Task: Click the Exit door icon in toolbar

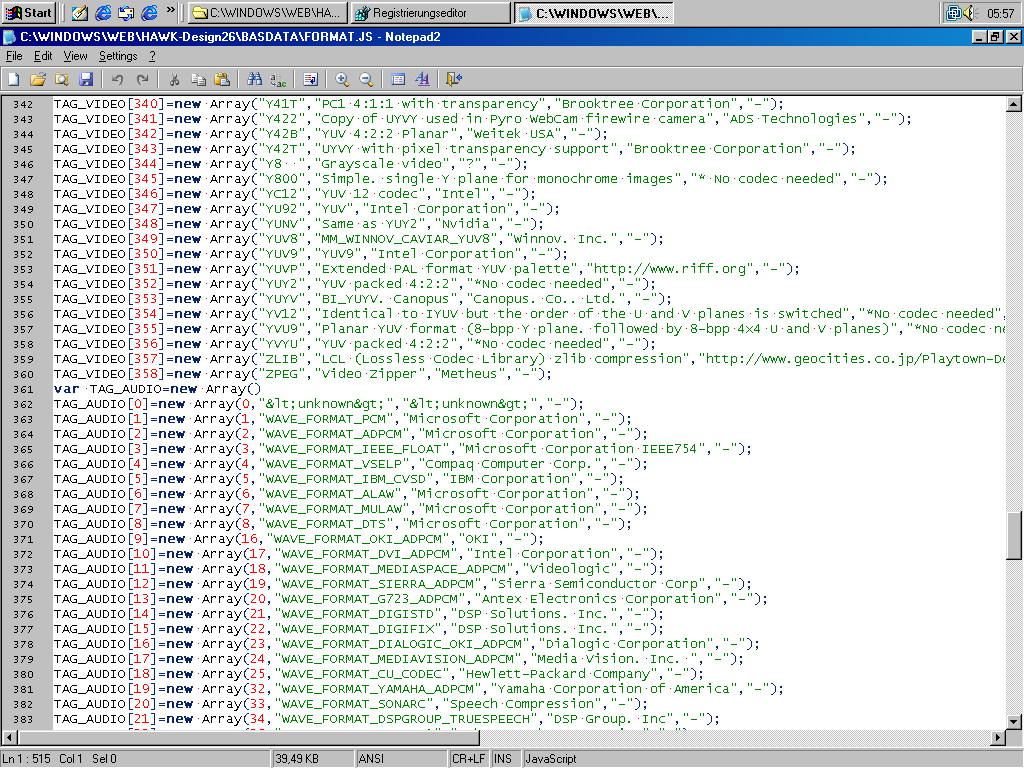Action: pos(454,79)
